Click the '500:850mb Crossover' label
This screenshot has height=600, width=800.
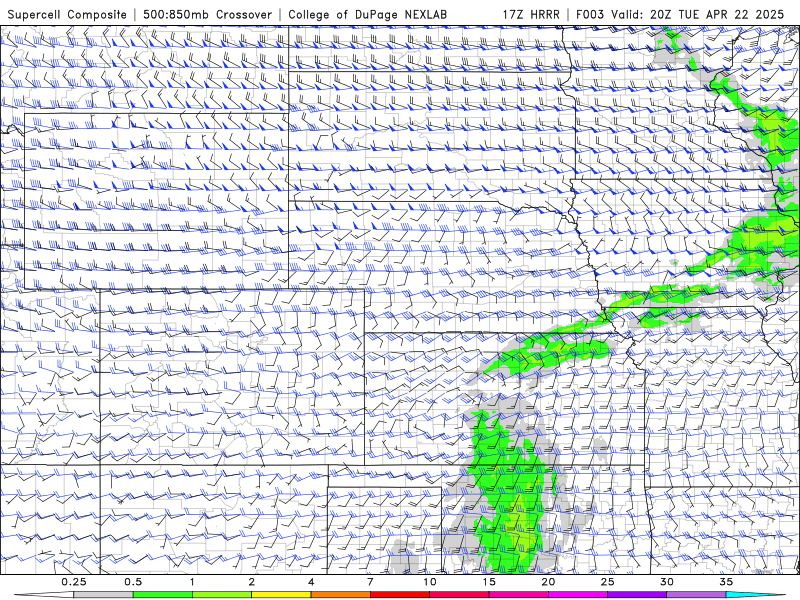207,14
